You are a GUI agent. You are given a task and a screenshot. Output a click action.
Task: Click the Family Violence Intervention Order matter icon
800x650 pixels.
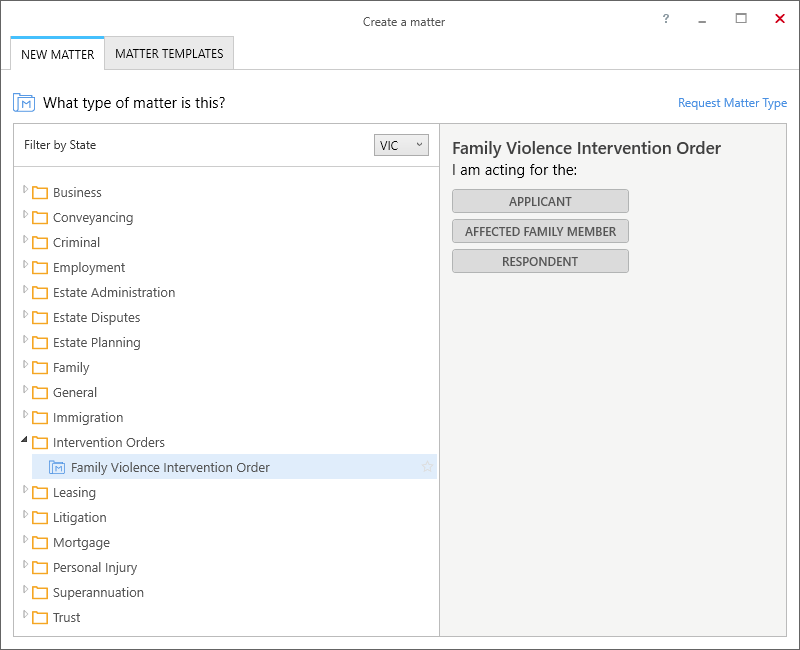[57, 467]
